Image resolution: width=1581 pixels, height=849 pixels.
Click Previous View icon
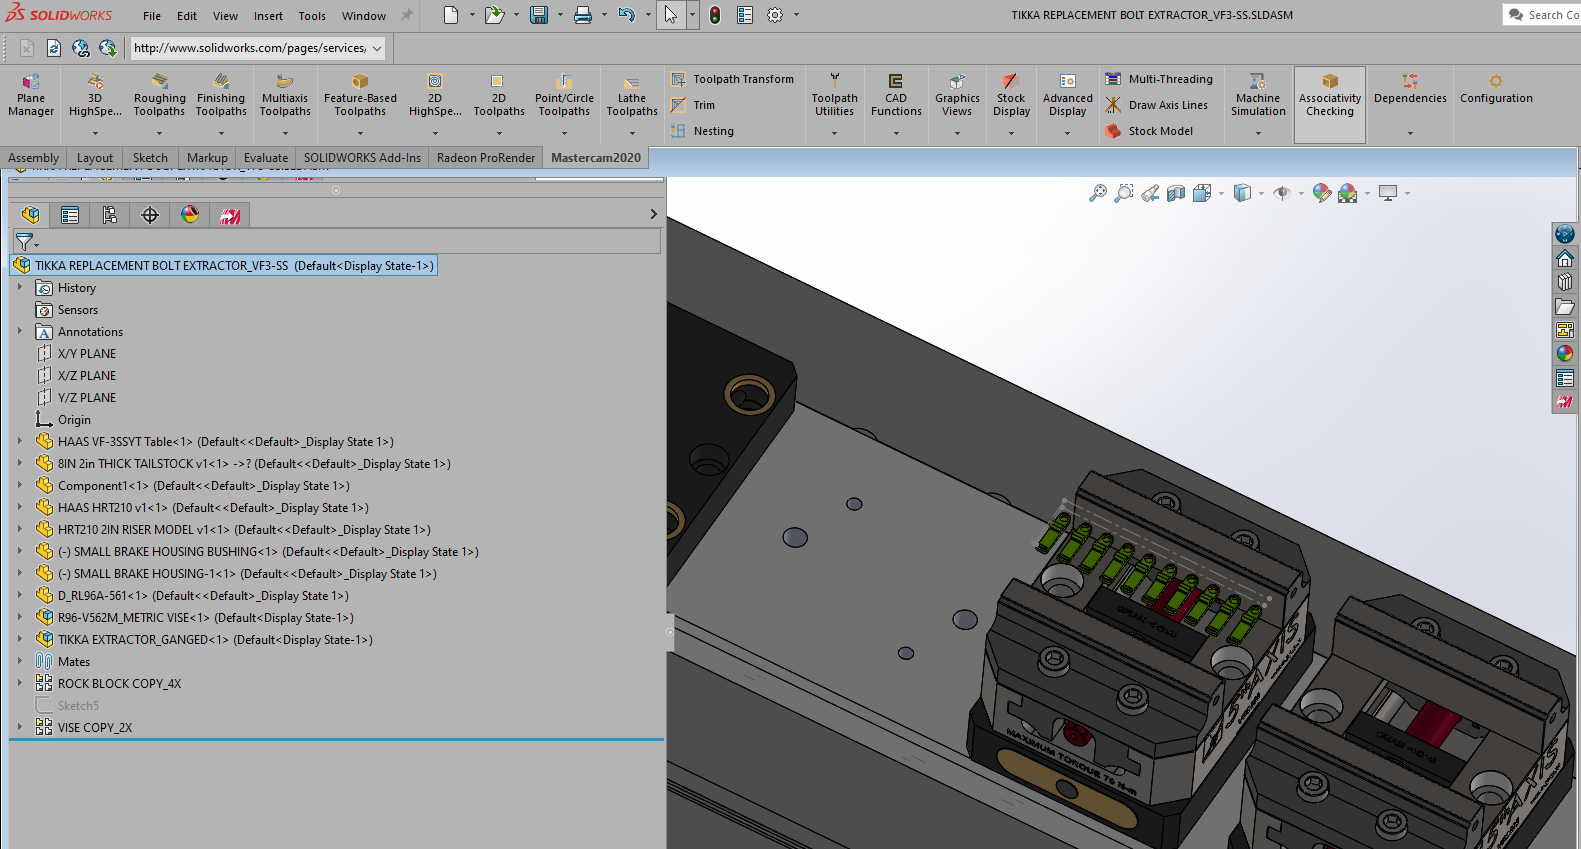[x=1150, y=193]
